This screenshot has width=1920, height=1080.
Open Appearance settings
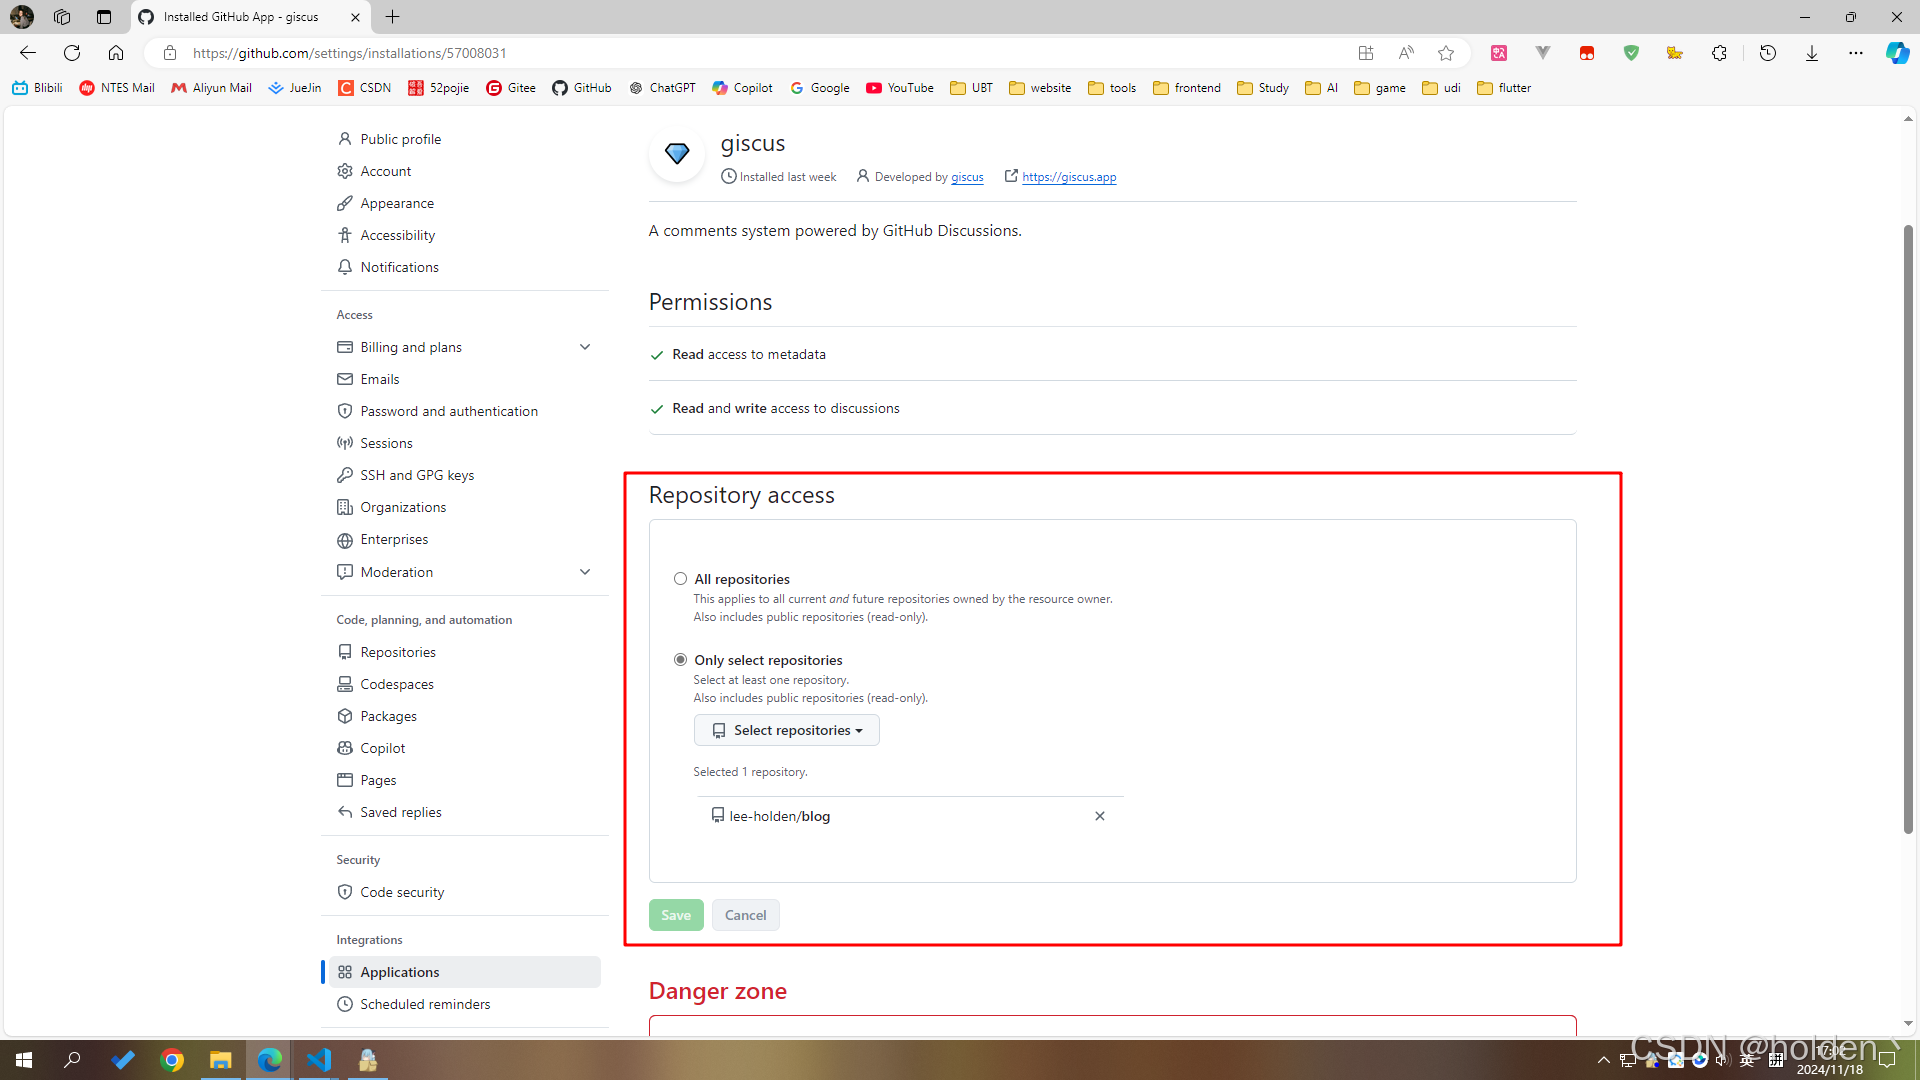pos(397,203)
